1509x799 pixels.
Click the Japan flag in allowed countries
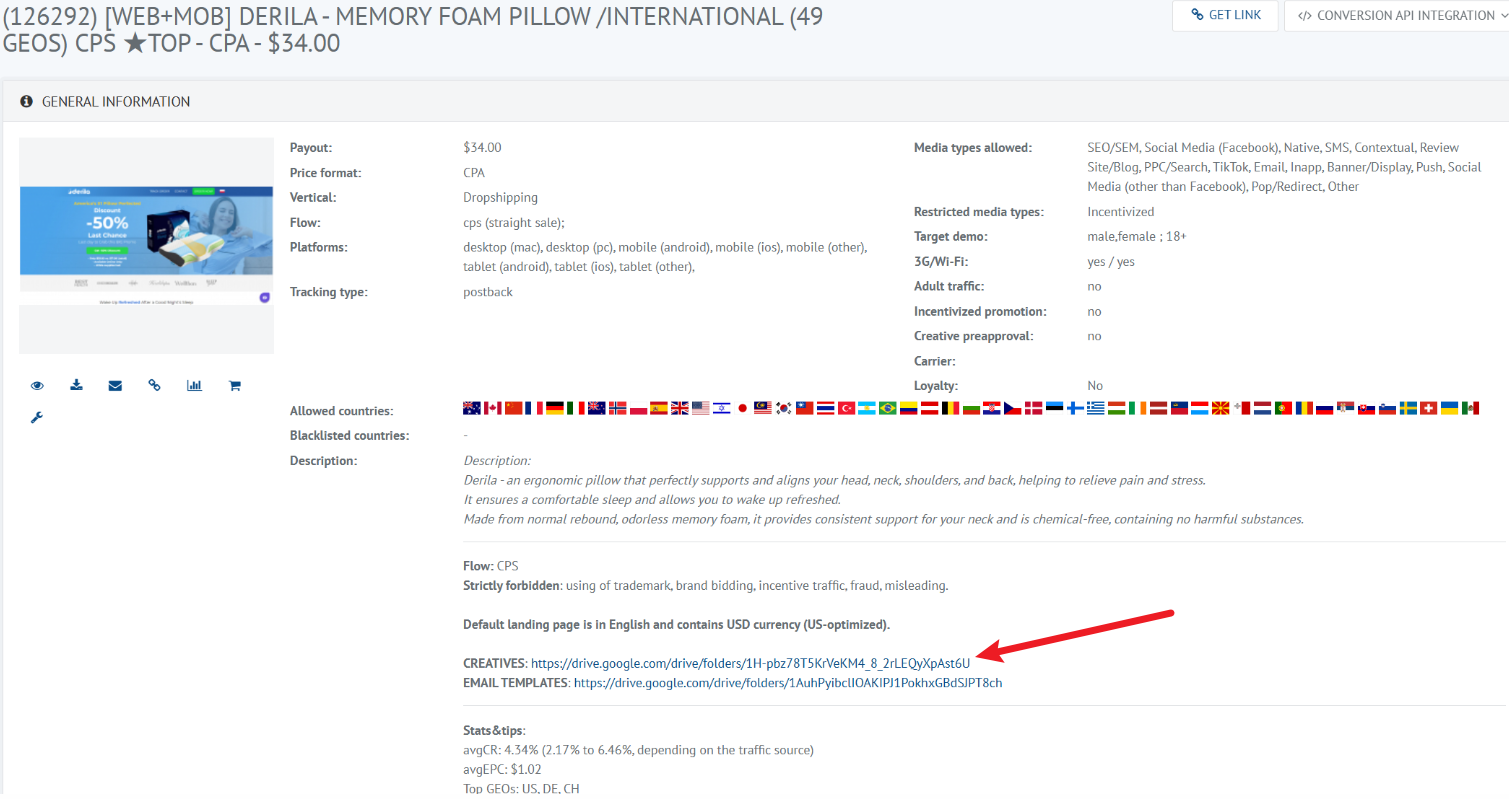pyautogui.click(x=742, y=408)
